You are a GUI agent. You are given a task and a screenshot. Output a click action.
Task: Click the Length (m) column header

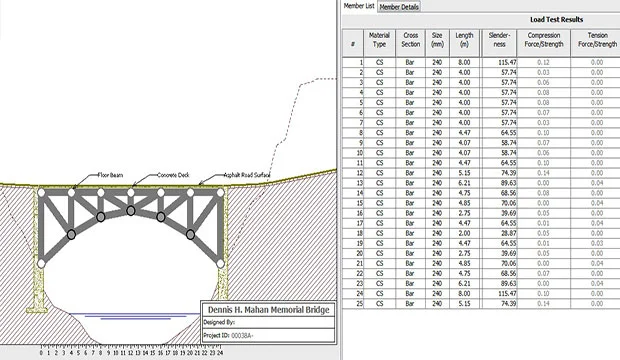464,40
